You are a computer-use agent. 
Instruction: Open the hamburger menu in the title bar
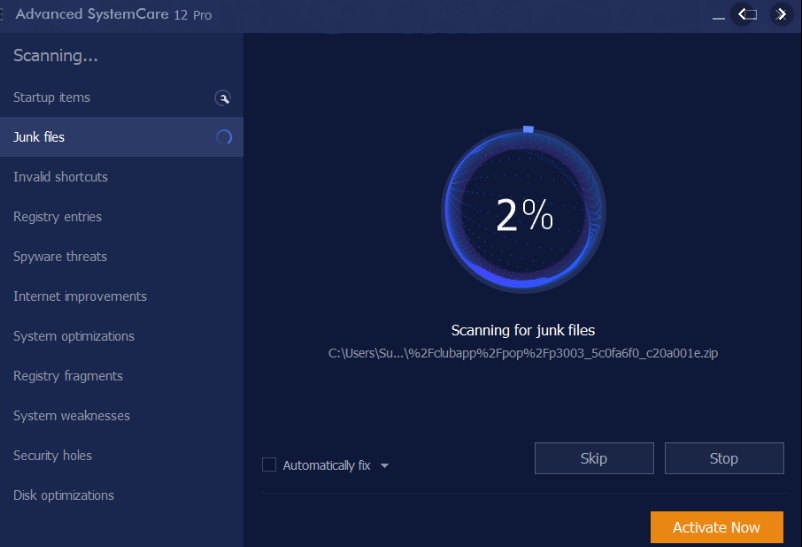(x=3, y=15)
